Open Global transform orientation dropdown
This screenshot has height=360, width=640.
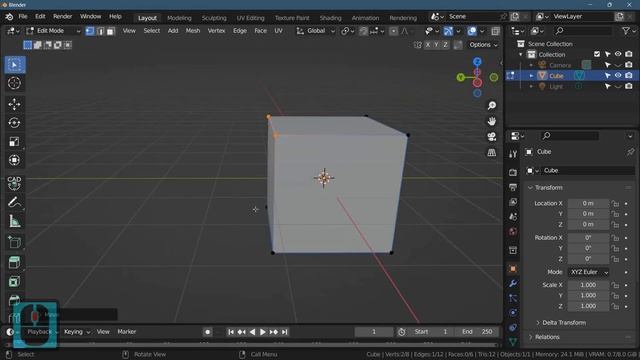tap(316, 31)
